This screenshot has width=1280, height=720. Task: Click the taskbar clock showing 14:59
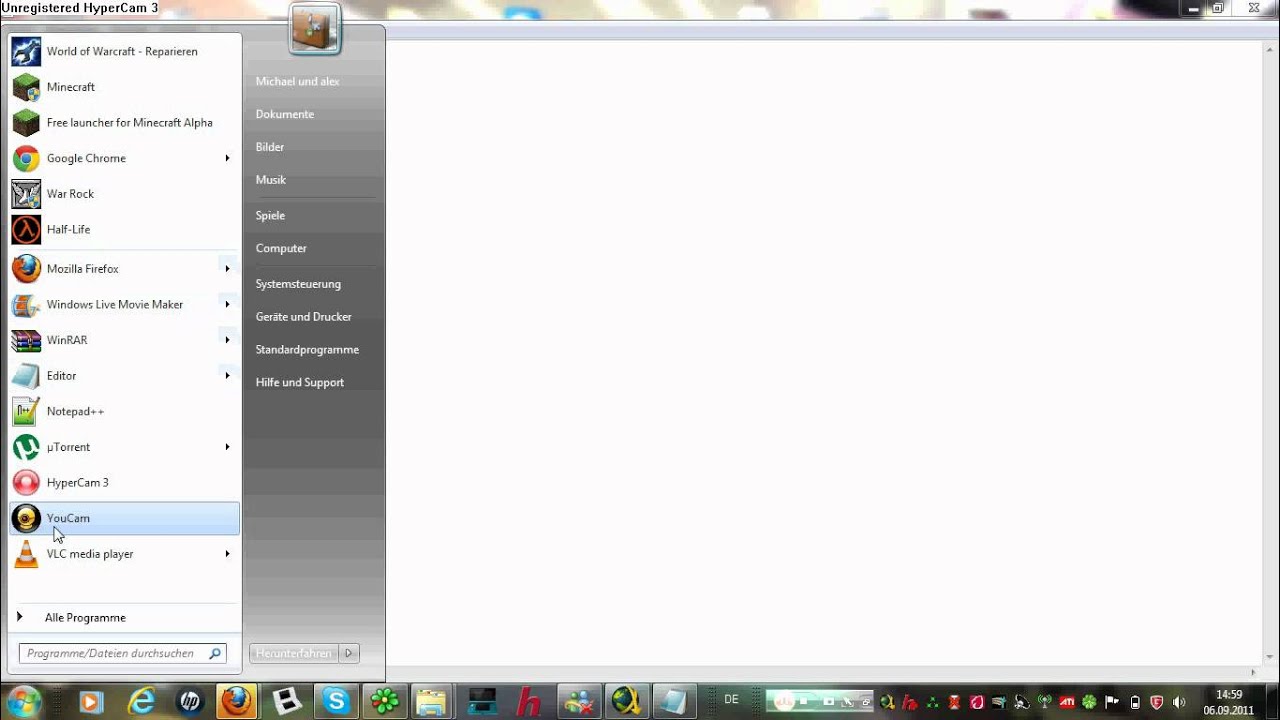(x=1229, y=702)
